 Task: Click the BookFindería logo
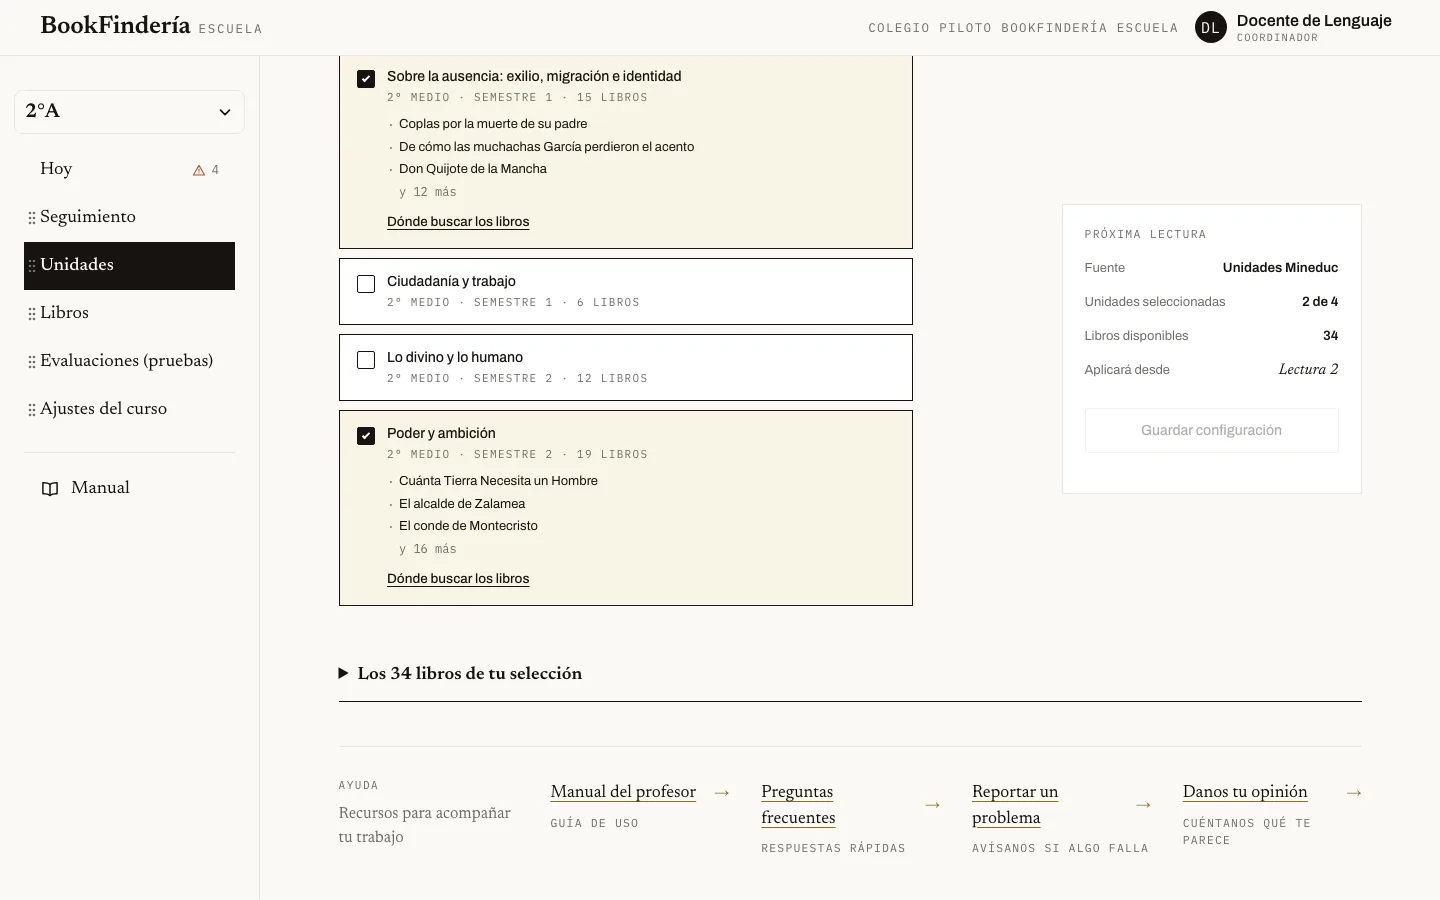115,26
